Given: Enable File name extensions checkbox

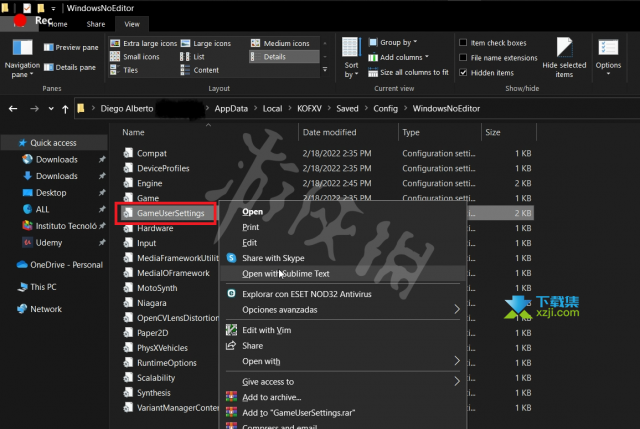Looking at the screenshot, I should [498, 58].
